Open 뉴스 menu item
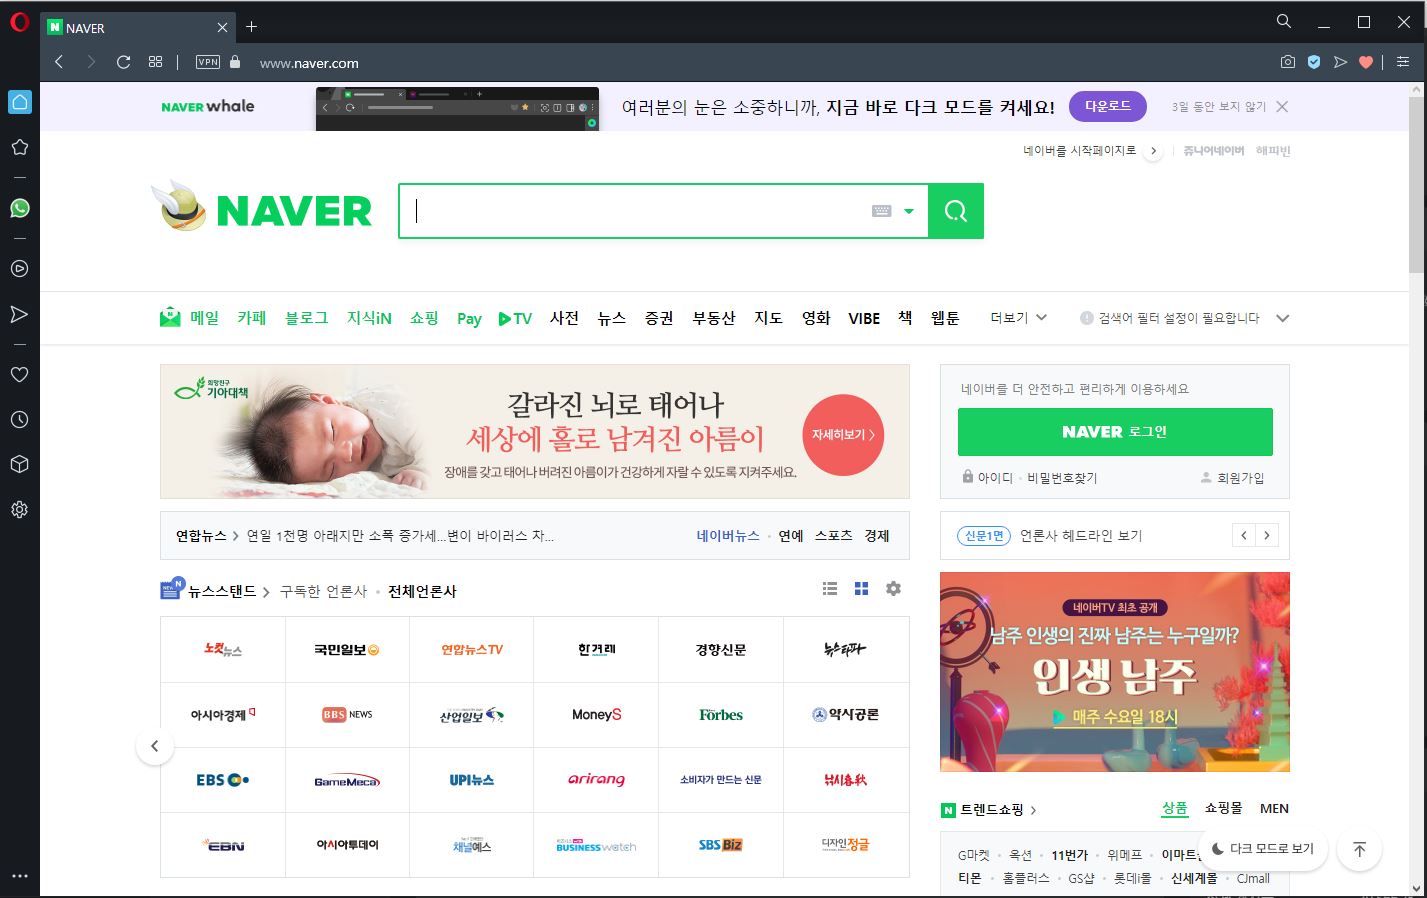This screenshot has height=898, width=1427. pos(612,318)
